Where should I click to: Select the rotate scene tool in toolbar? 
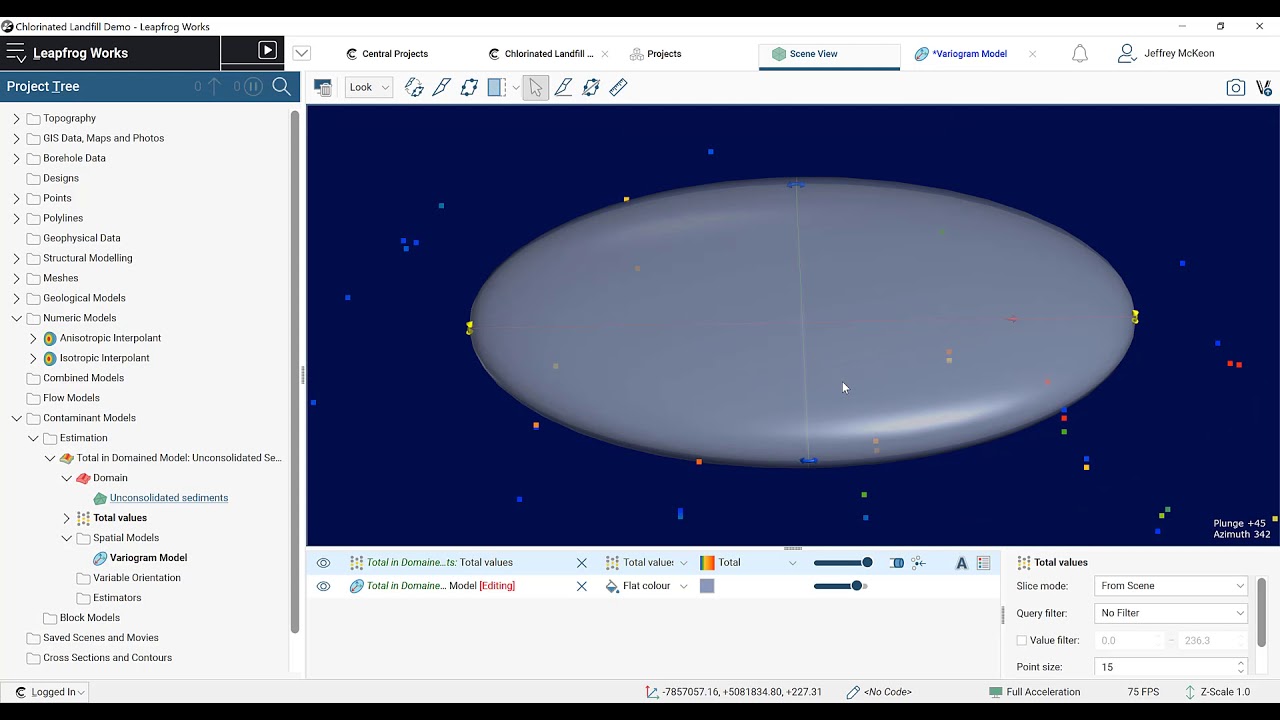(414, 87)
